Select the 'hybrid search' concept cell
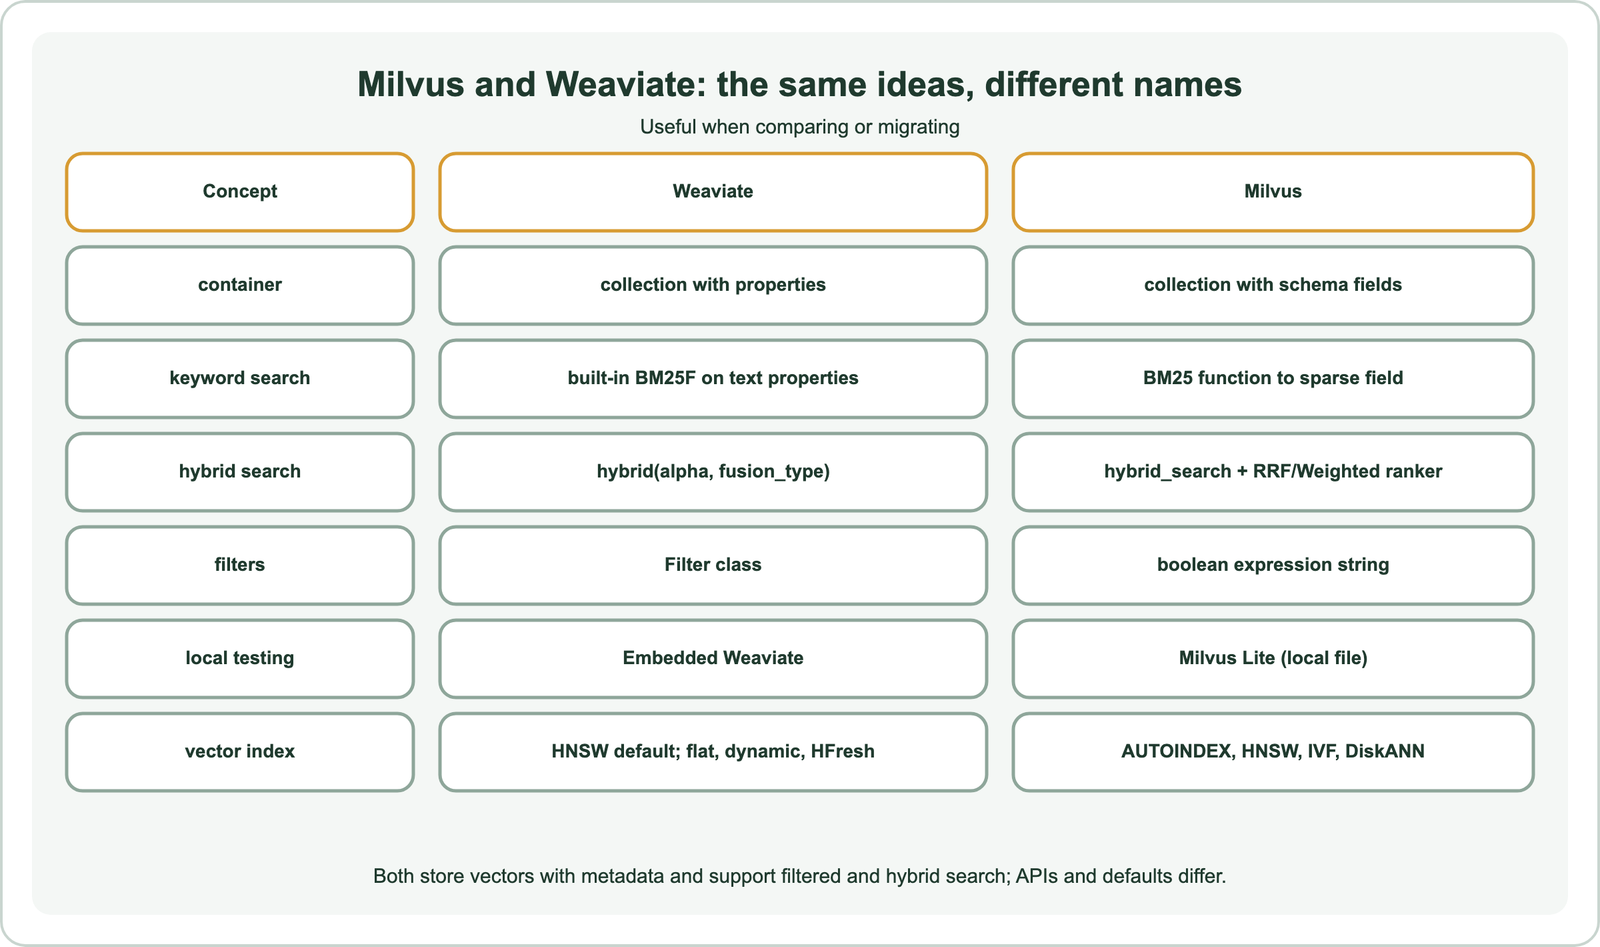 [x=240, y=472]
